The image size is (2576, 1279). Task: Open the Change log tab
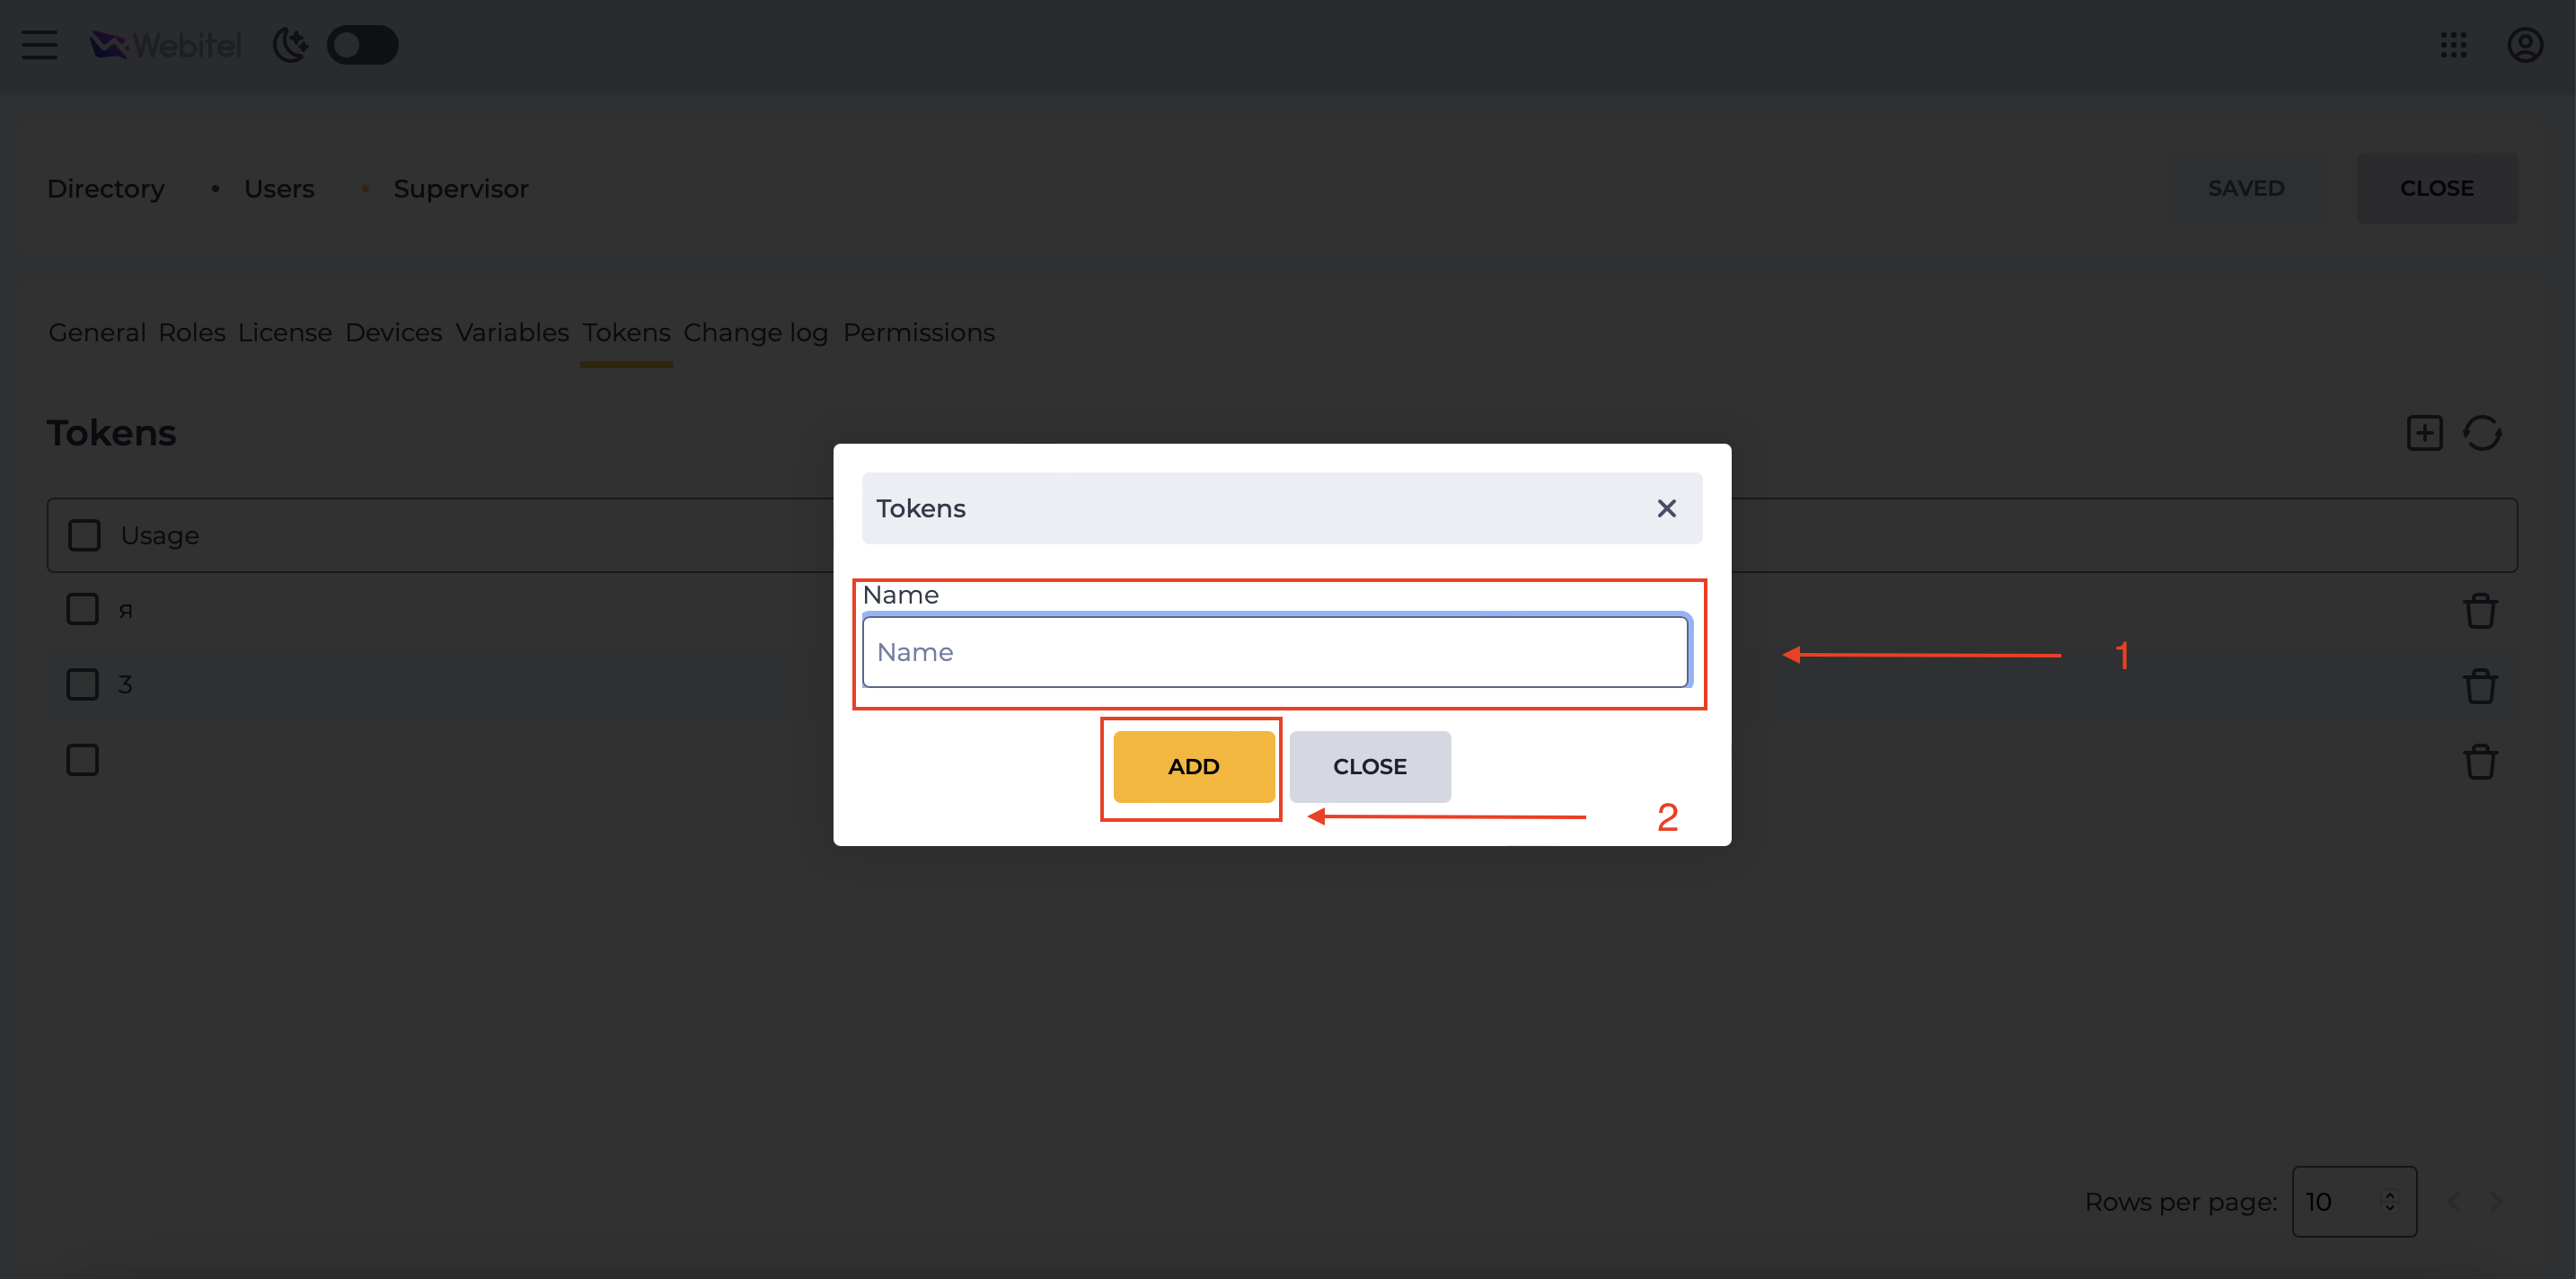click(756, 332)
